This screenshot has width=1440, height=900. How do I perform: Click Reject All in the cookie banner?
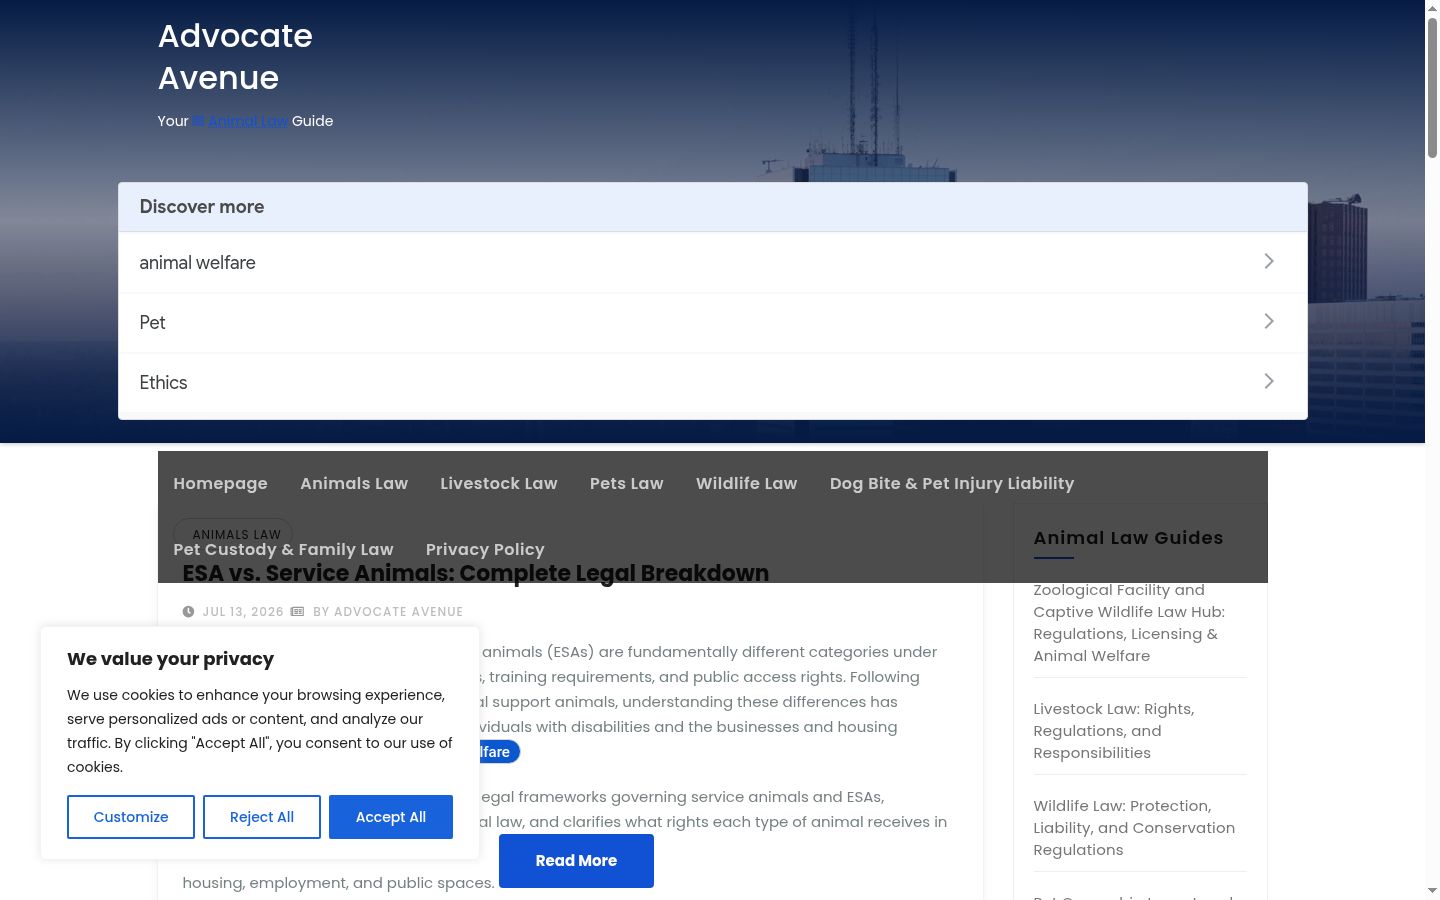point(262,817)
